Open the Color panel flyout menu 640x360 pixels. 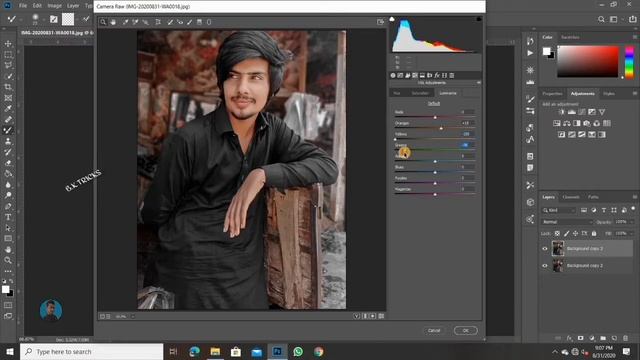tap(635, 37)
